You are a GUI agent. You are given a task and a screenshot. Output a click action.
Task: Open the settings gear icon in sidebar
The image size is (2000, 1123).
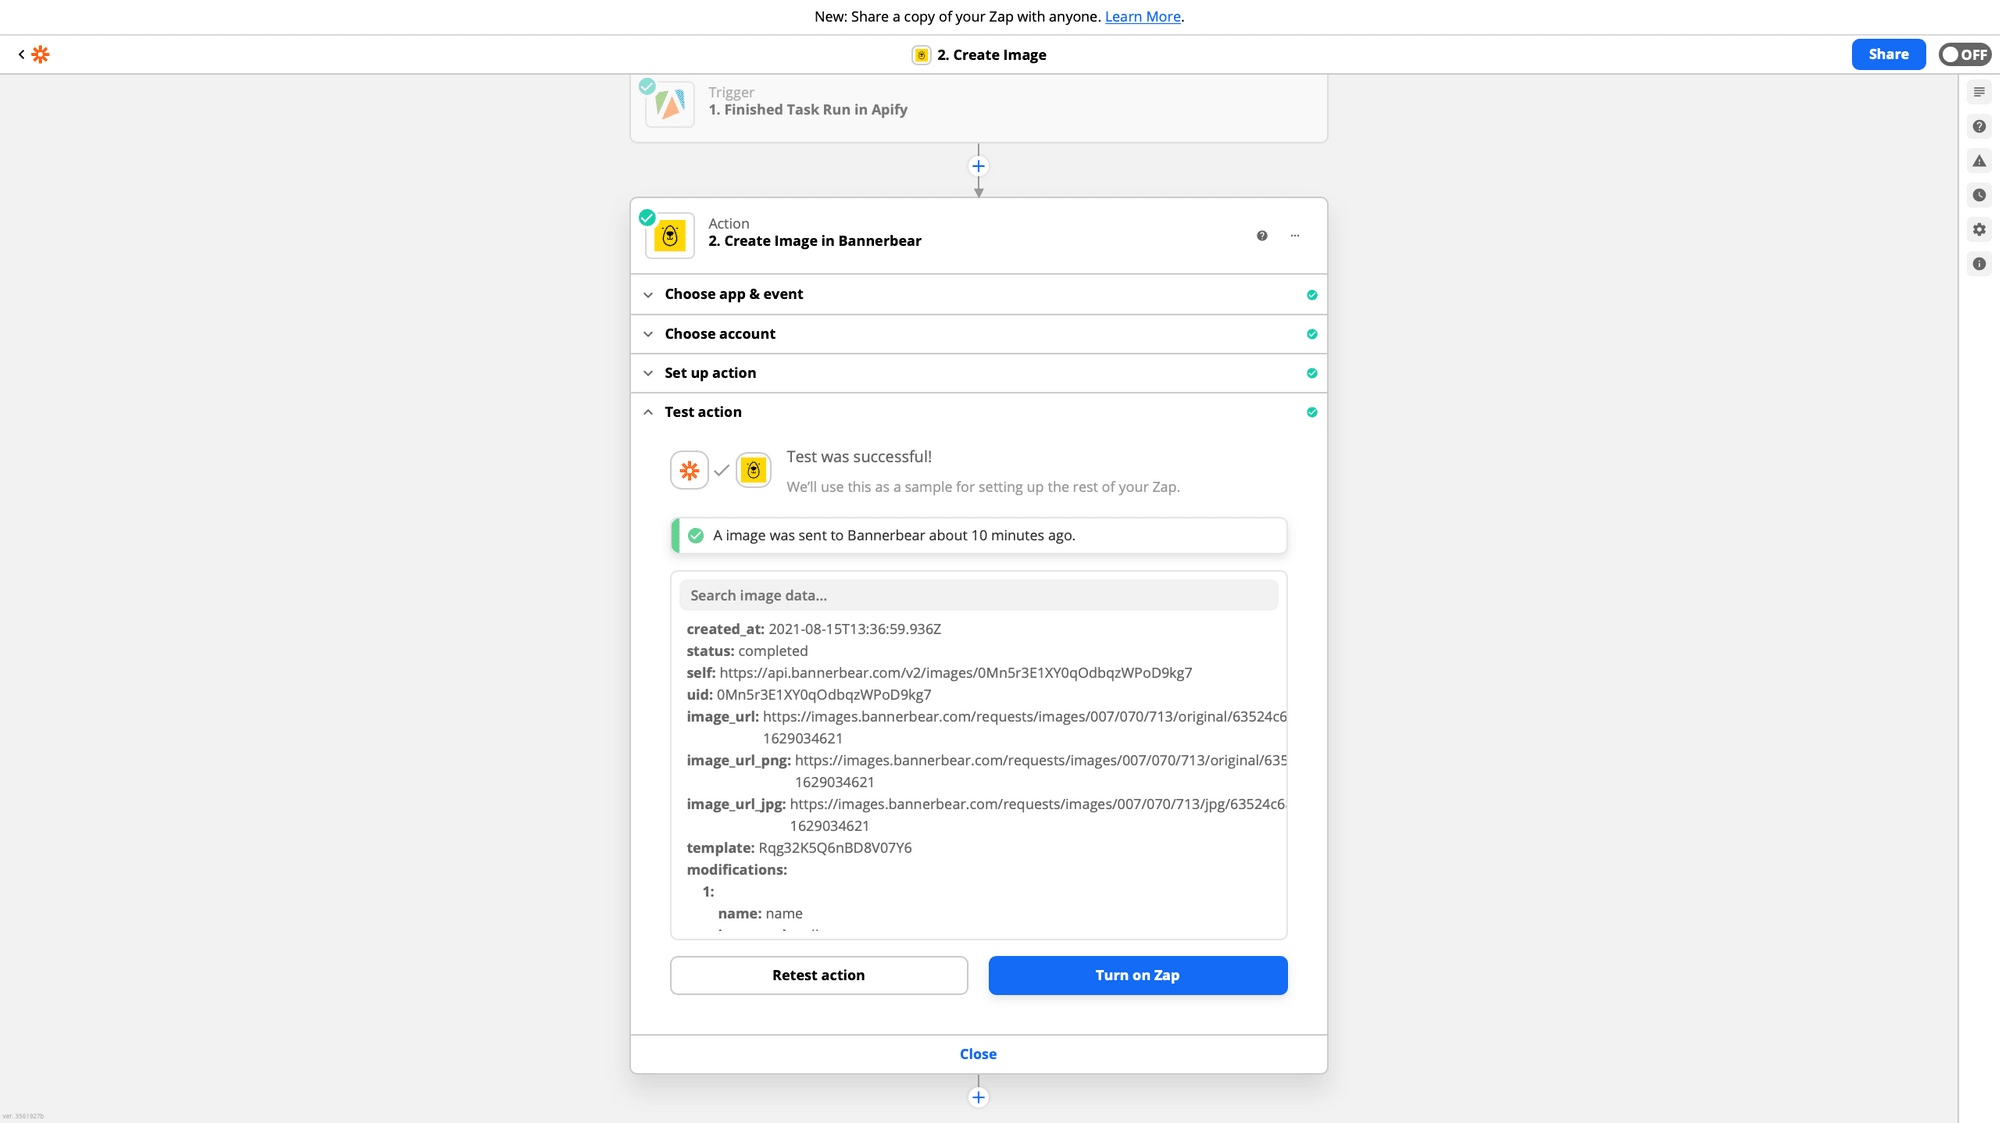(1979, 230)
